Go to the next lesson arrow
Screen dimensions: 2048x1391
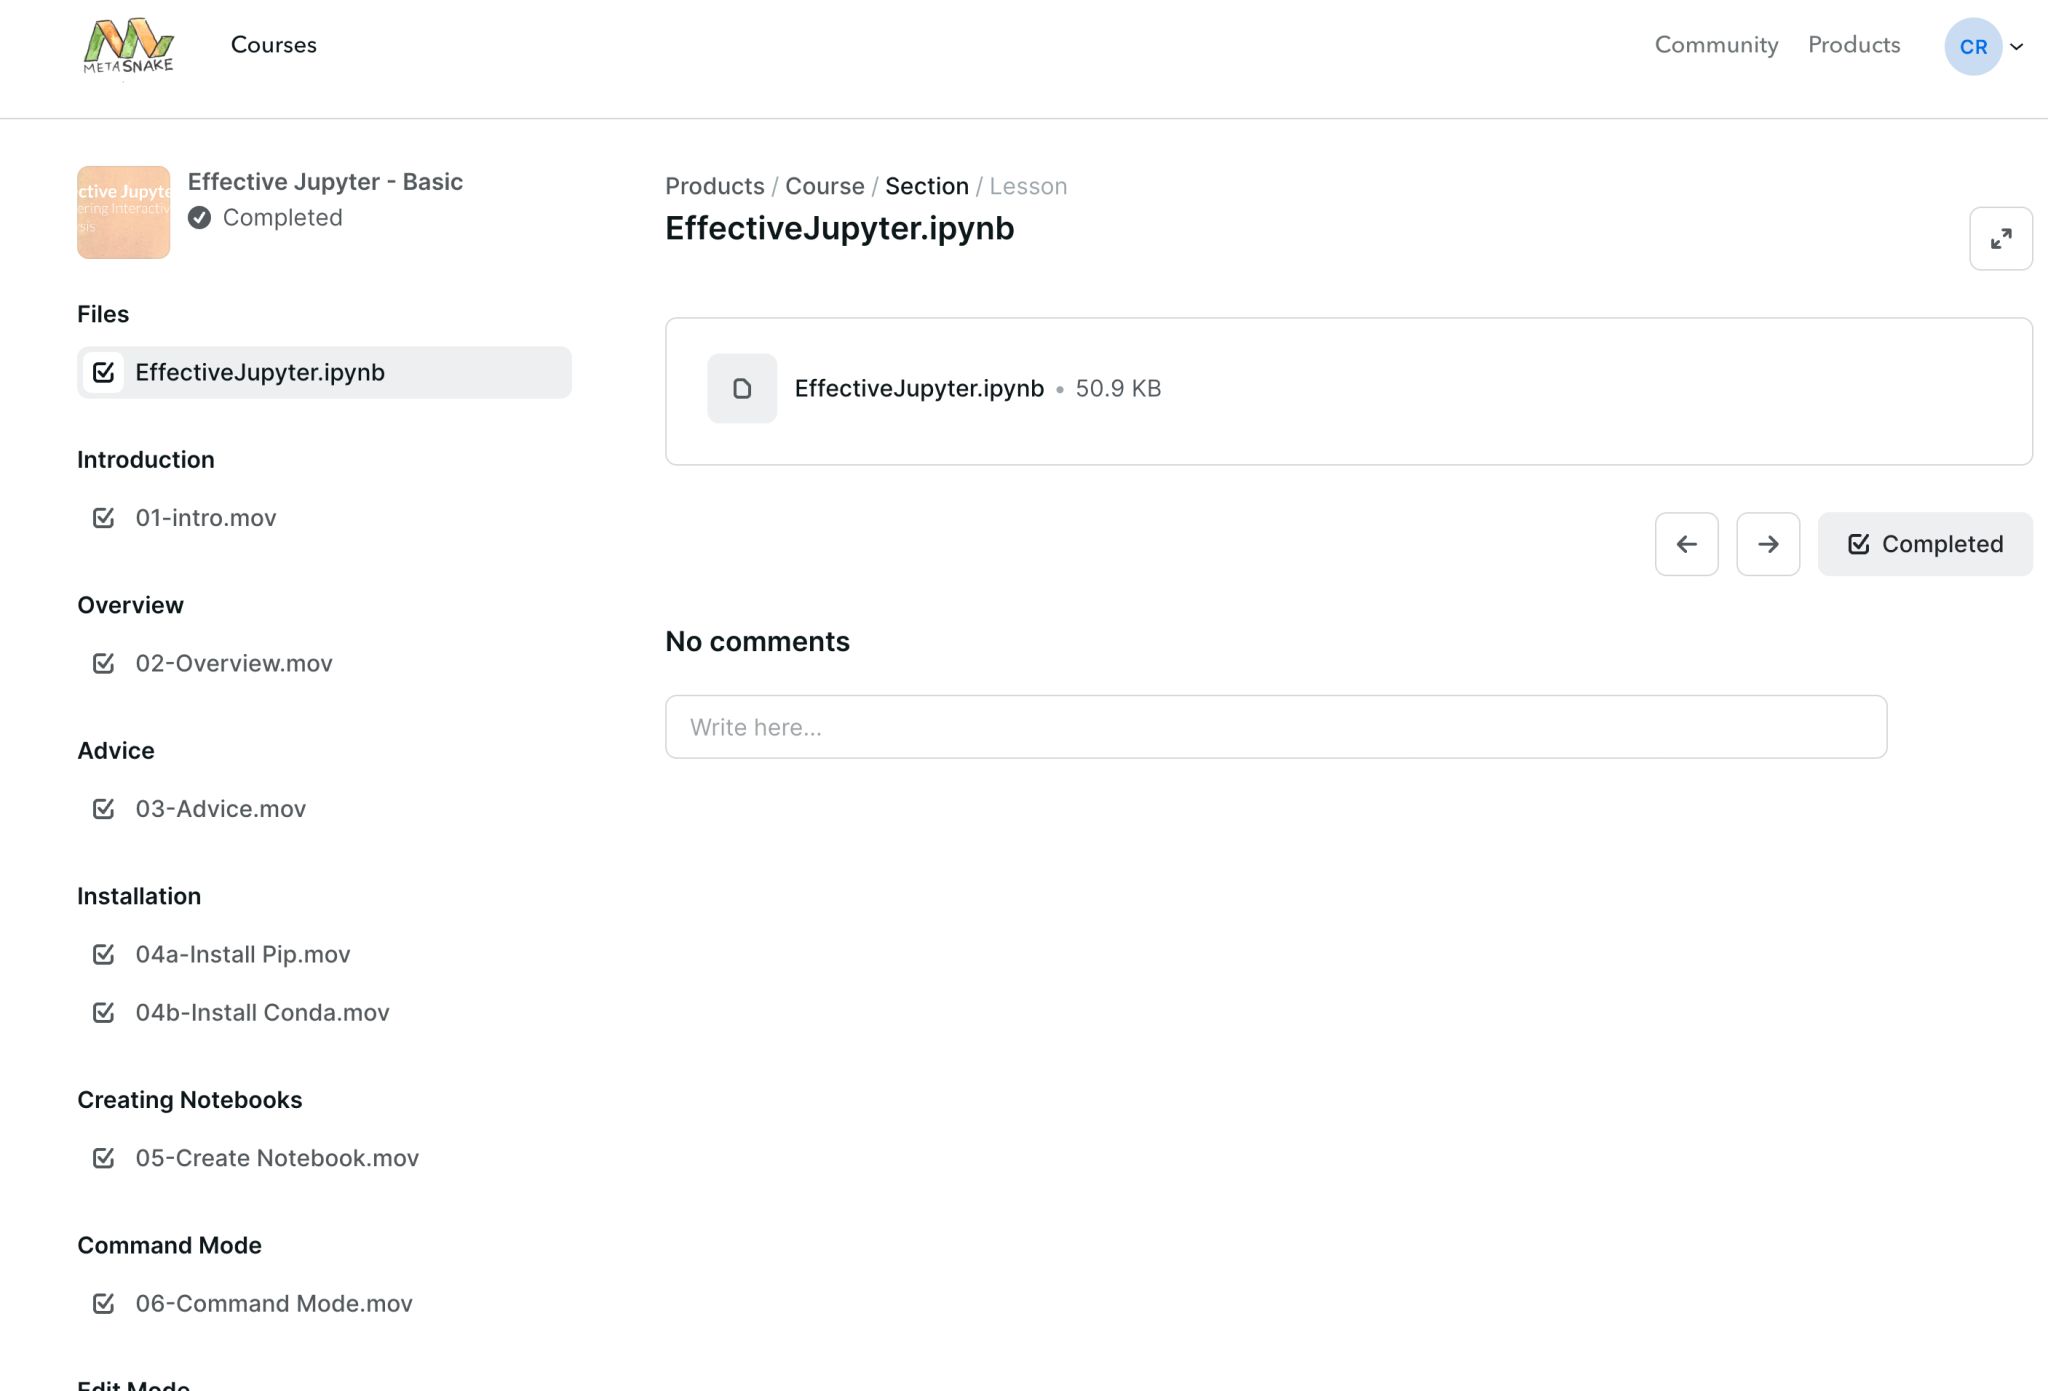coord(1767,544)
